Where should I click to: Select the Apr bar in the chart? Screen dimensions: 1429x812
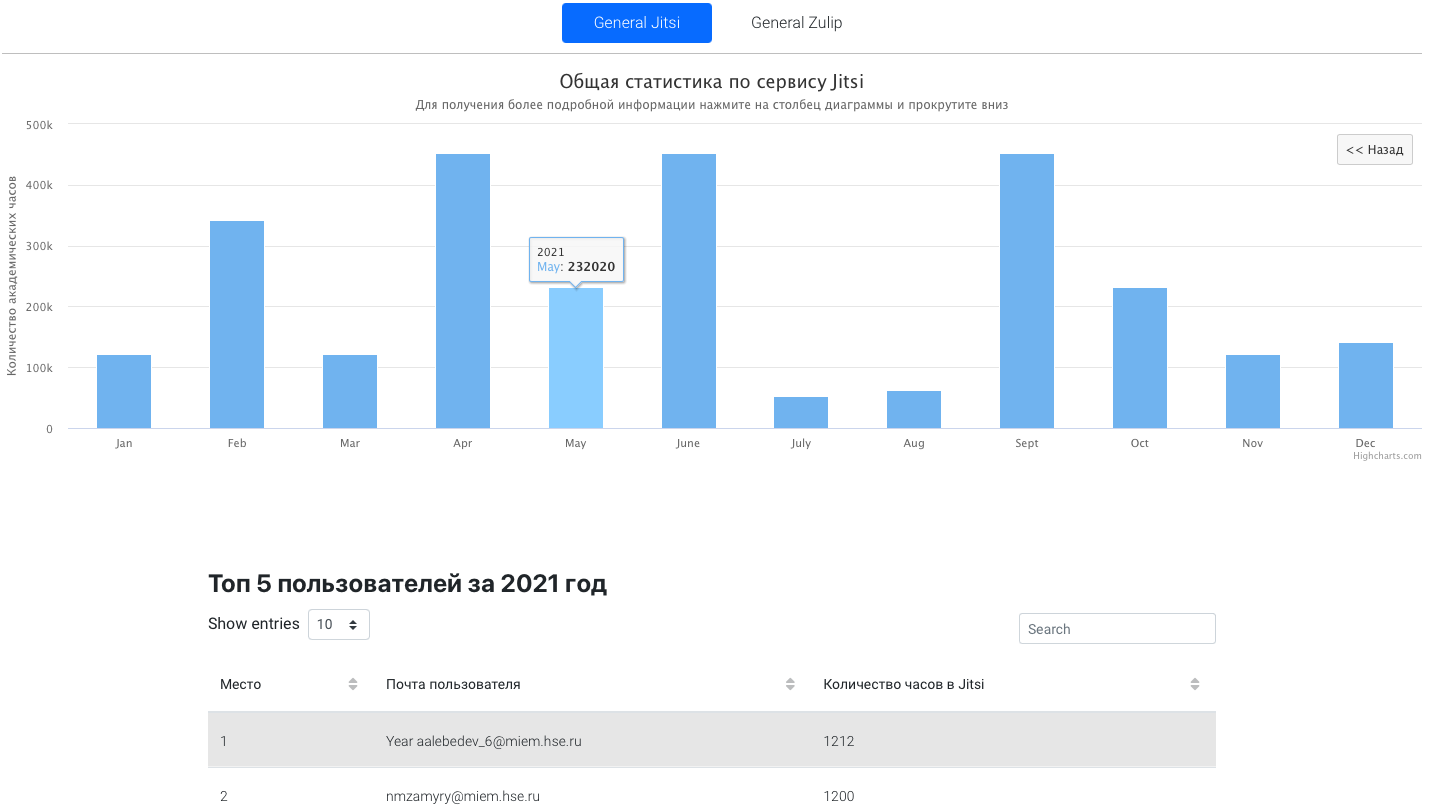(463, 291)
